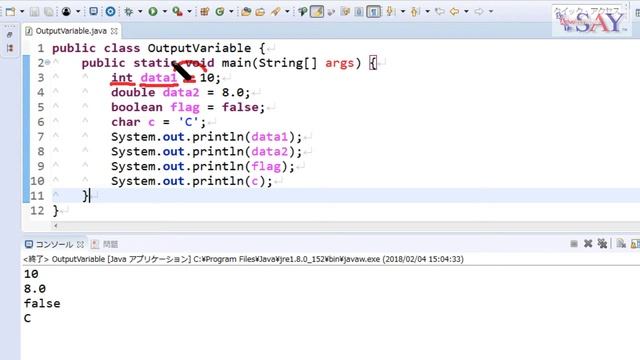The height and width of the screenshot is (360, 640).
Task: Select the OutputVariable.java editor tab
Action: pos(71,31)
